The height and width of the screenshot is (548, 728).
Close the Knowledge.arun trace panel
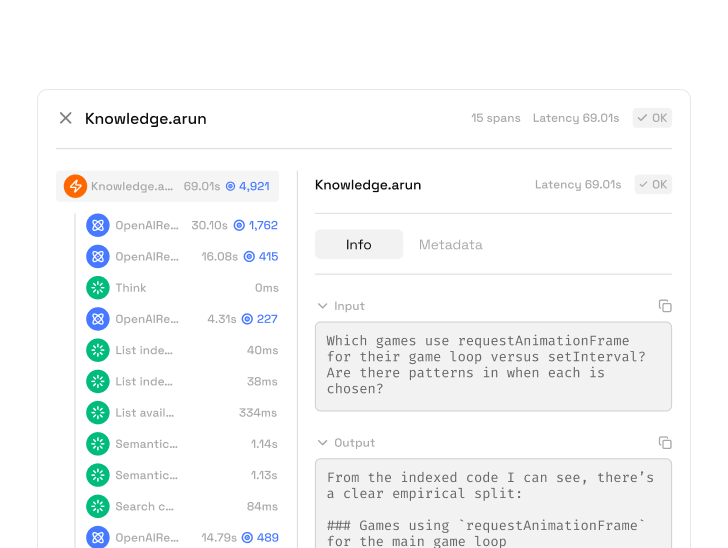tap(66, 118)
